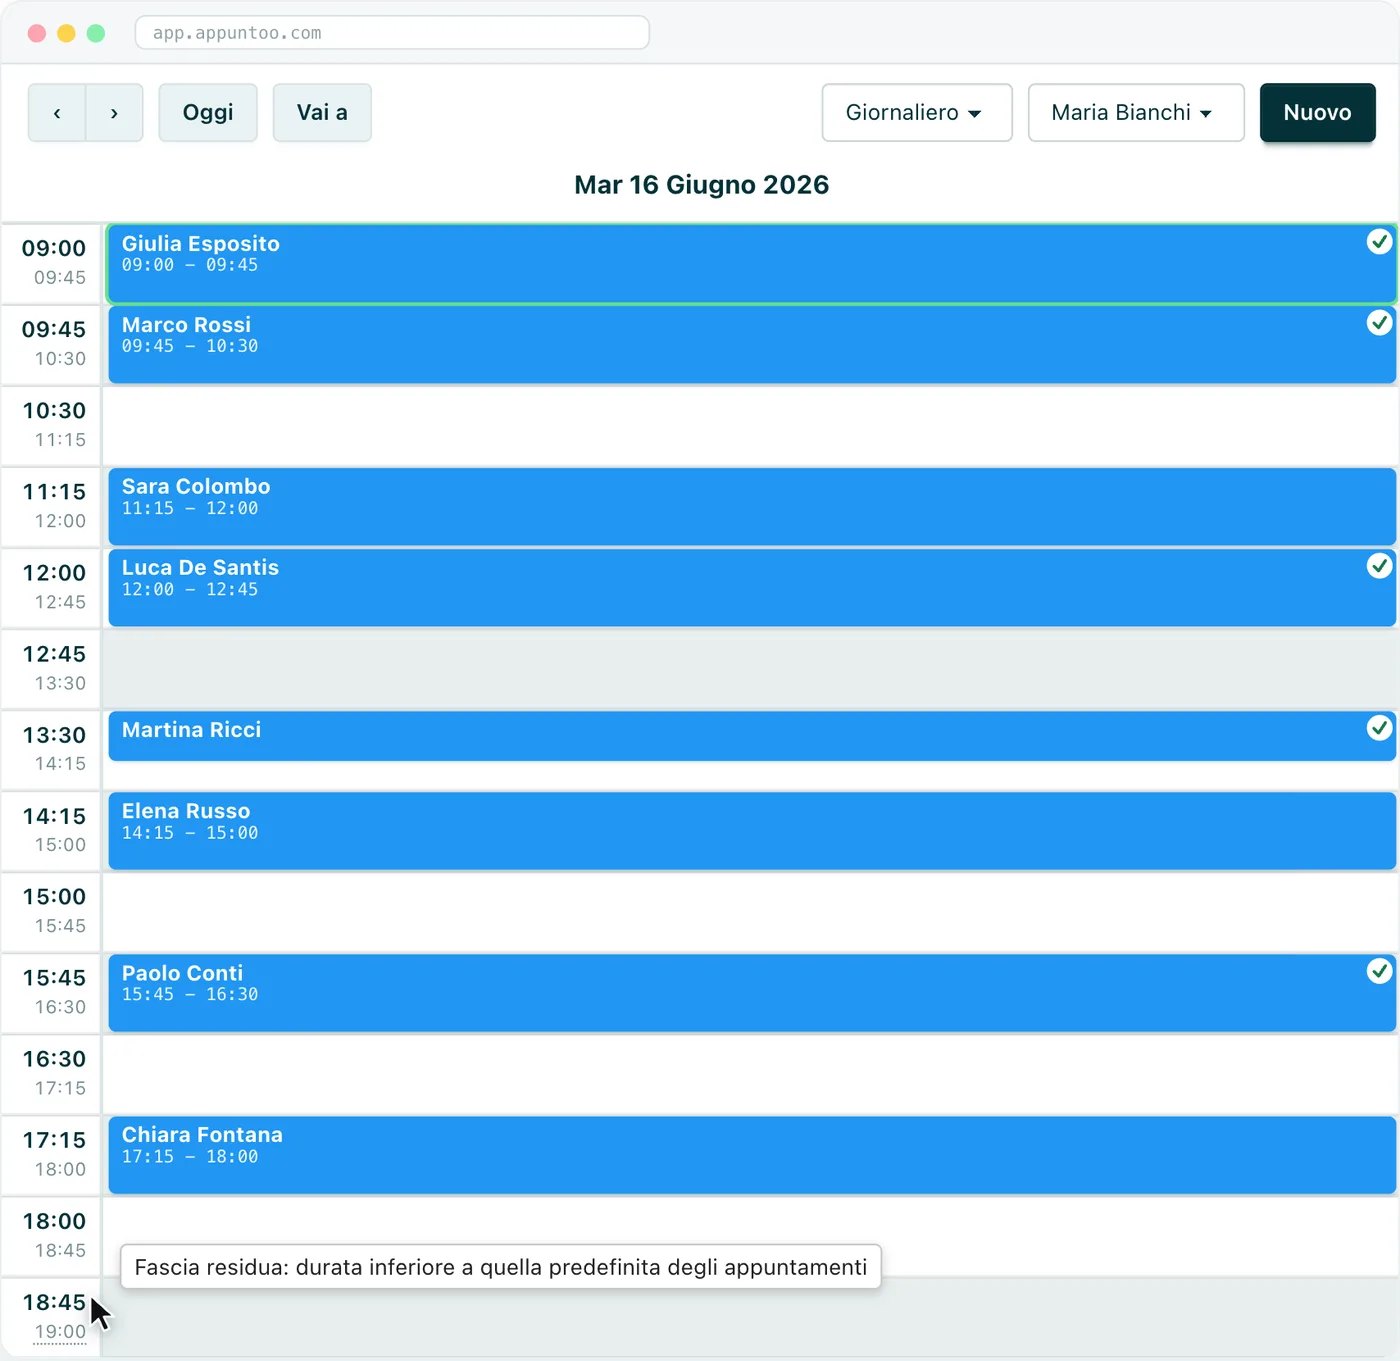This screenshot has width=1400, height=1361.
Task: Click the date heading Mar 16 Giugno 2026
Action: pyautogui.click(x=701, y=185)
